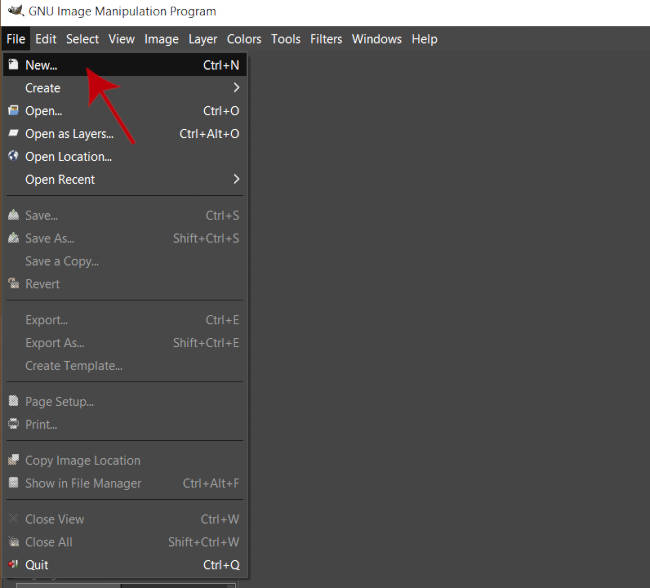Open the Tools menu

coord(286,39)
